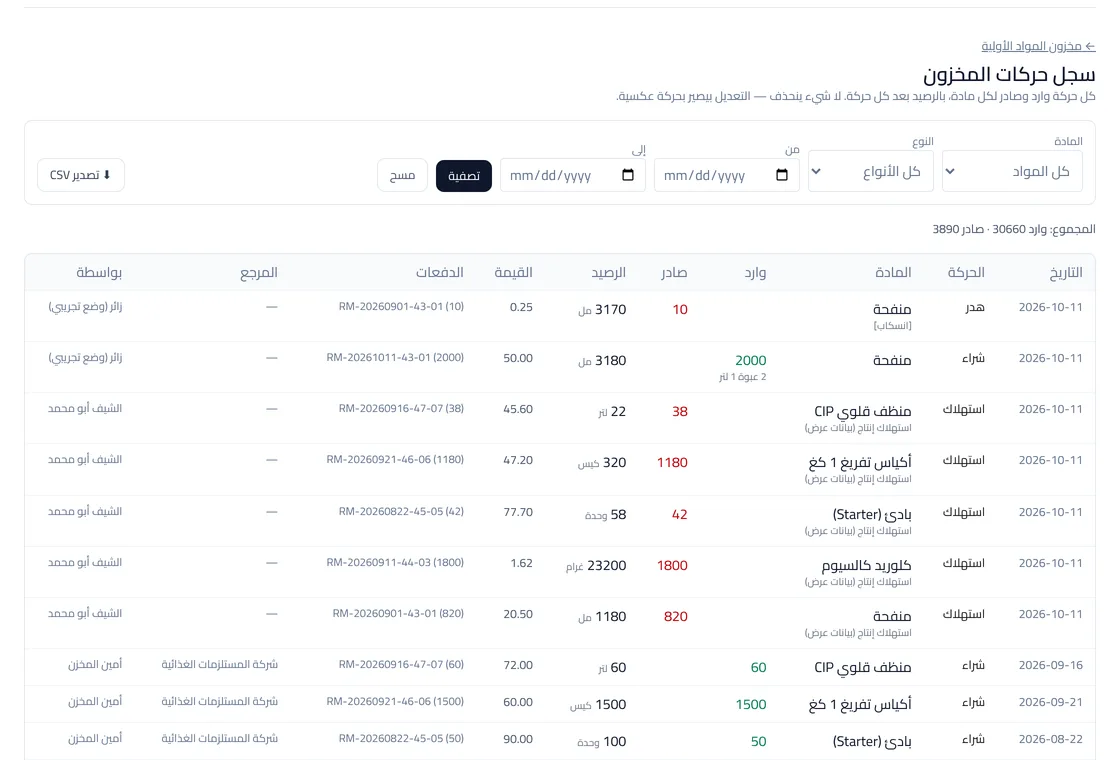Screen dimensions: 1120x760
Task: Apply filters with the تصفية button
Action: point(464,176)
